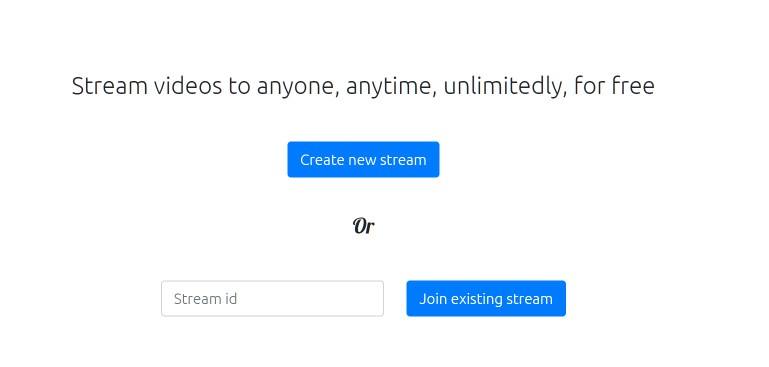Activate the Create new stream control
The image size is (769, 367).
pyautogui.click(x=363, y=159)
